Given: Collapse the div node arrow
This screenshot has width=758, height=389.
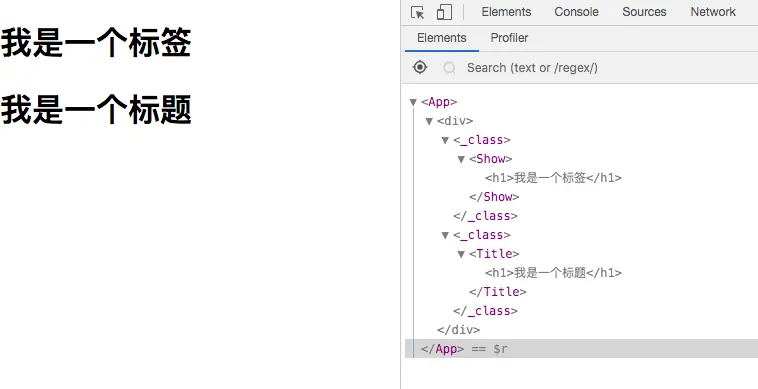Looking at the screenshot, I should (429, 121).
